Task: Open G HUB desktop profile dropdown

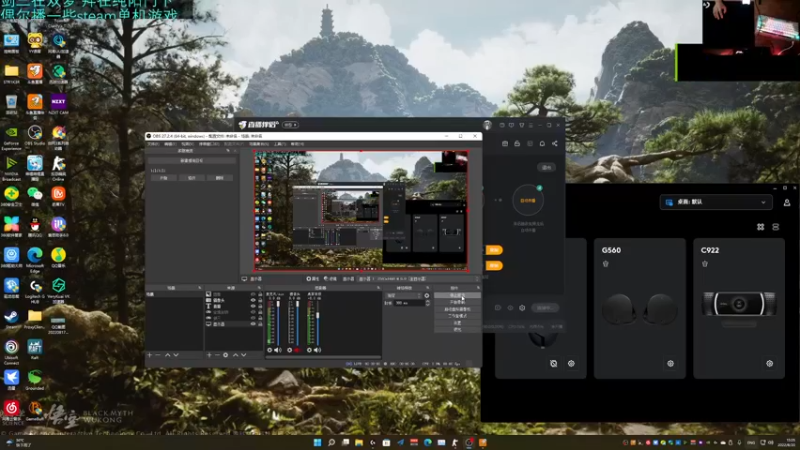Action: pos(716,202)
